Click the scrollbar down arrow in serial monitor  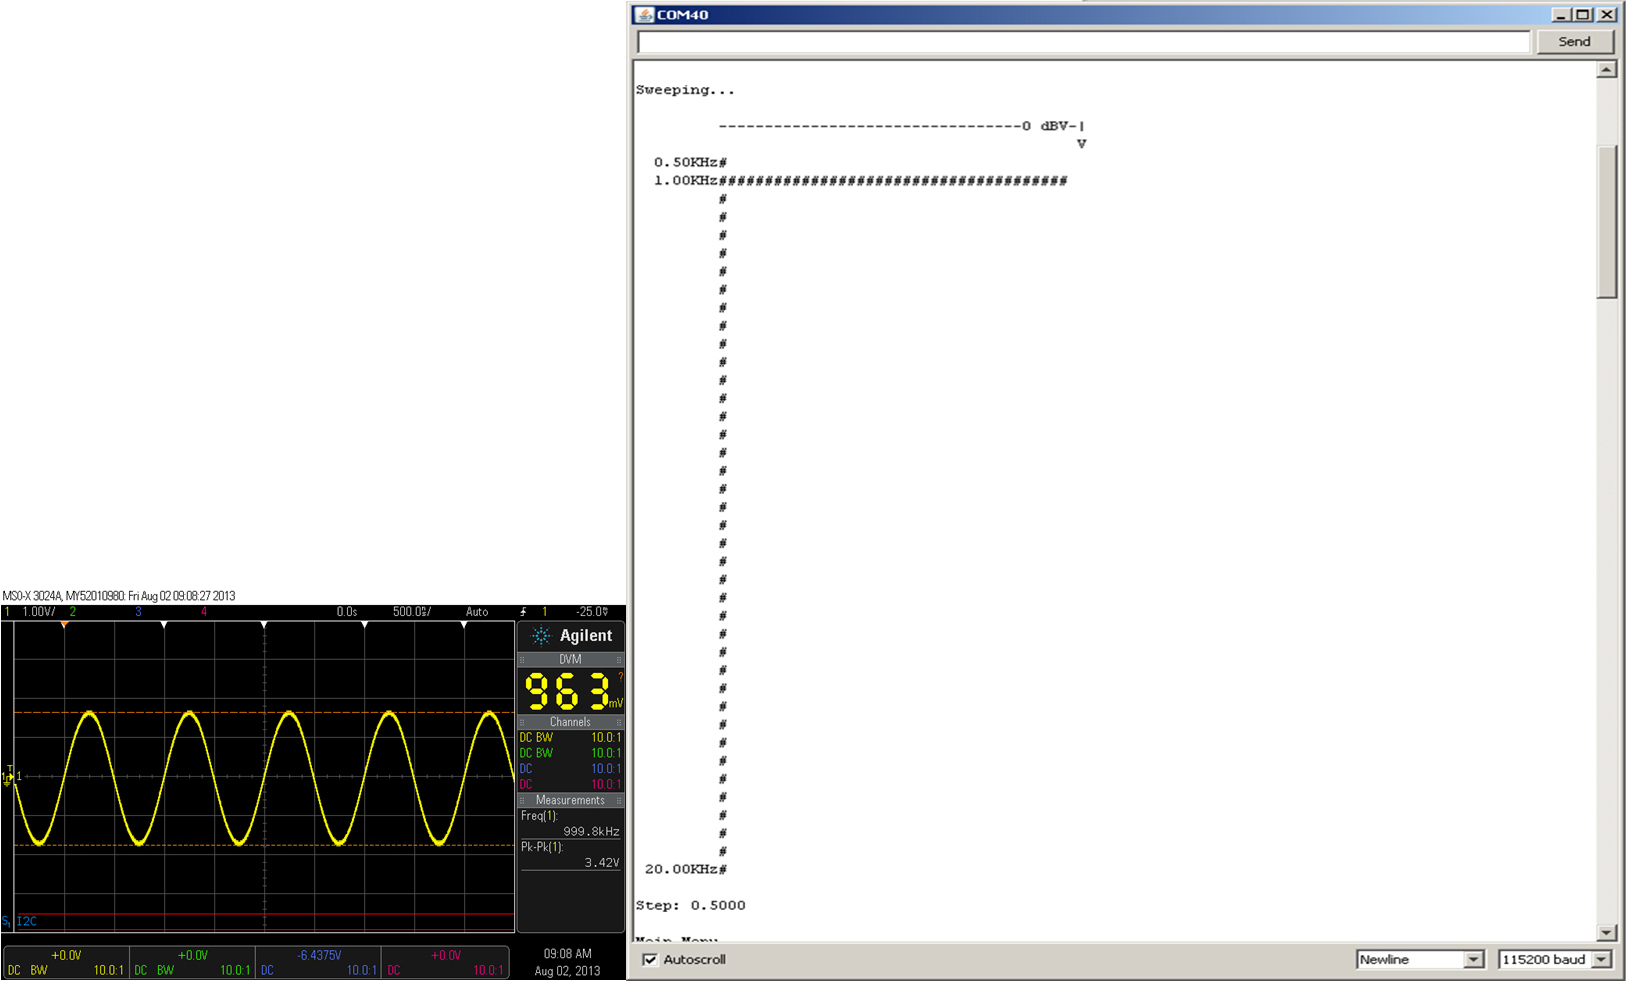[x=1606, y=933]
